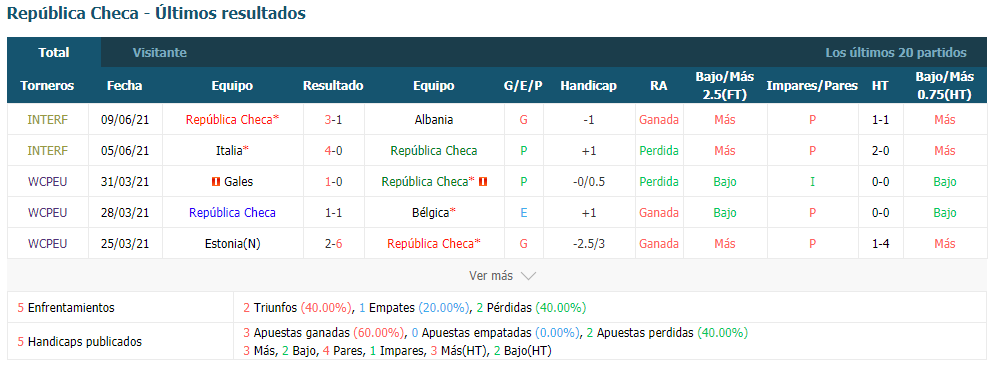This screenshot has width=1007, height=367.
Task: Click the Impares/Pares column header
Action: 812,85
